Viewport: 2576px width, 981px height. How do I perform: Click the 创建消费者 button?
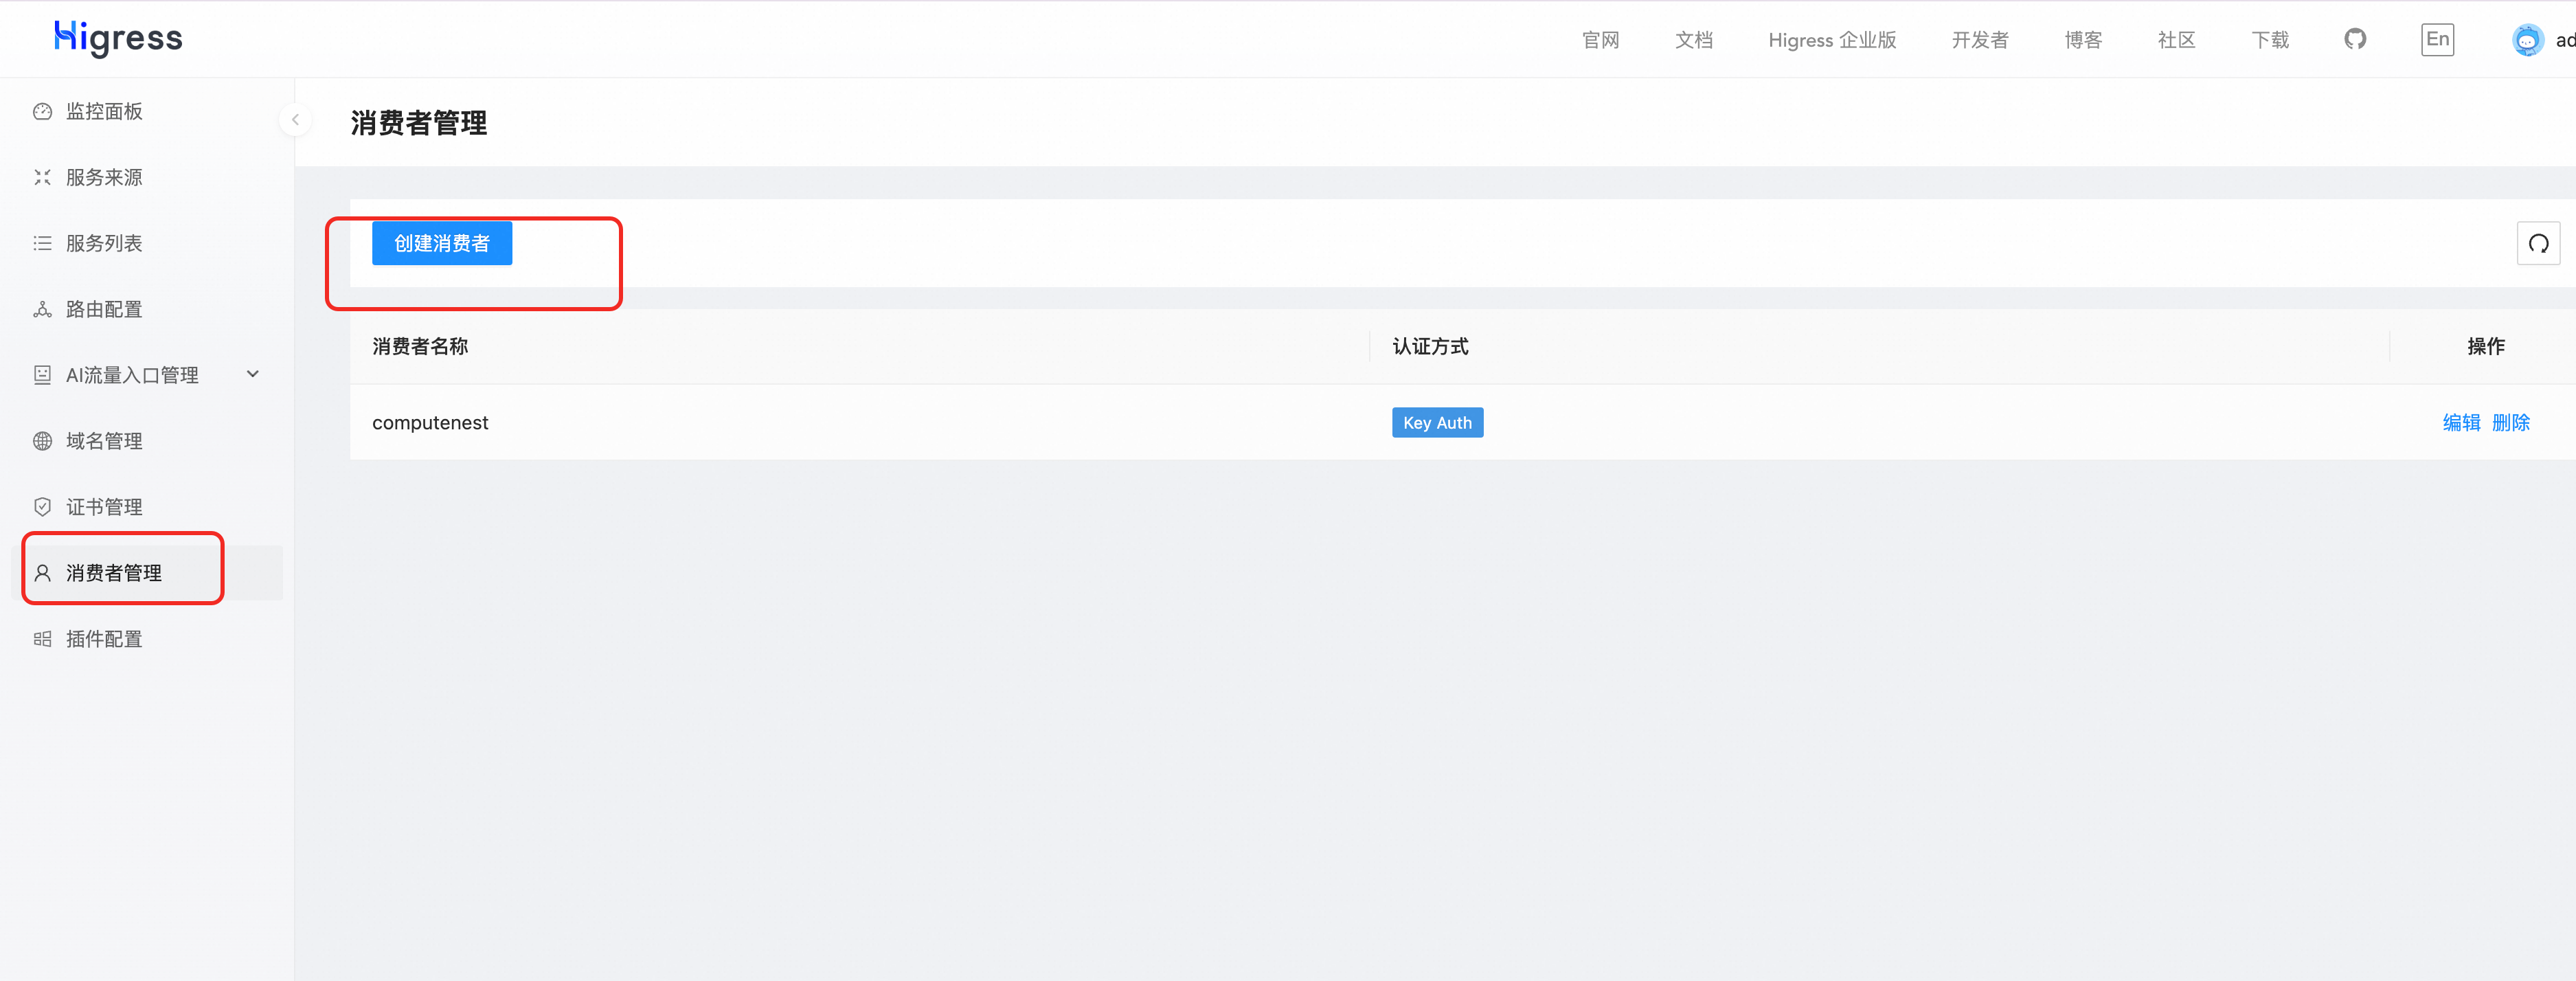pos(442,243)
